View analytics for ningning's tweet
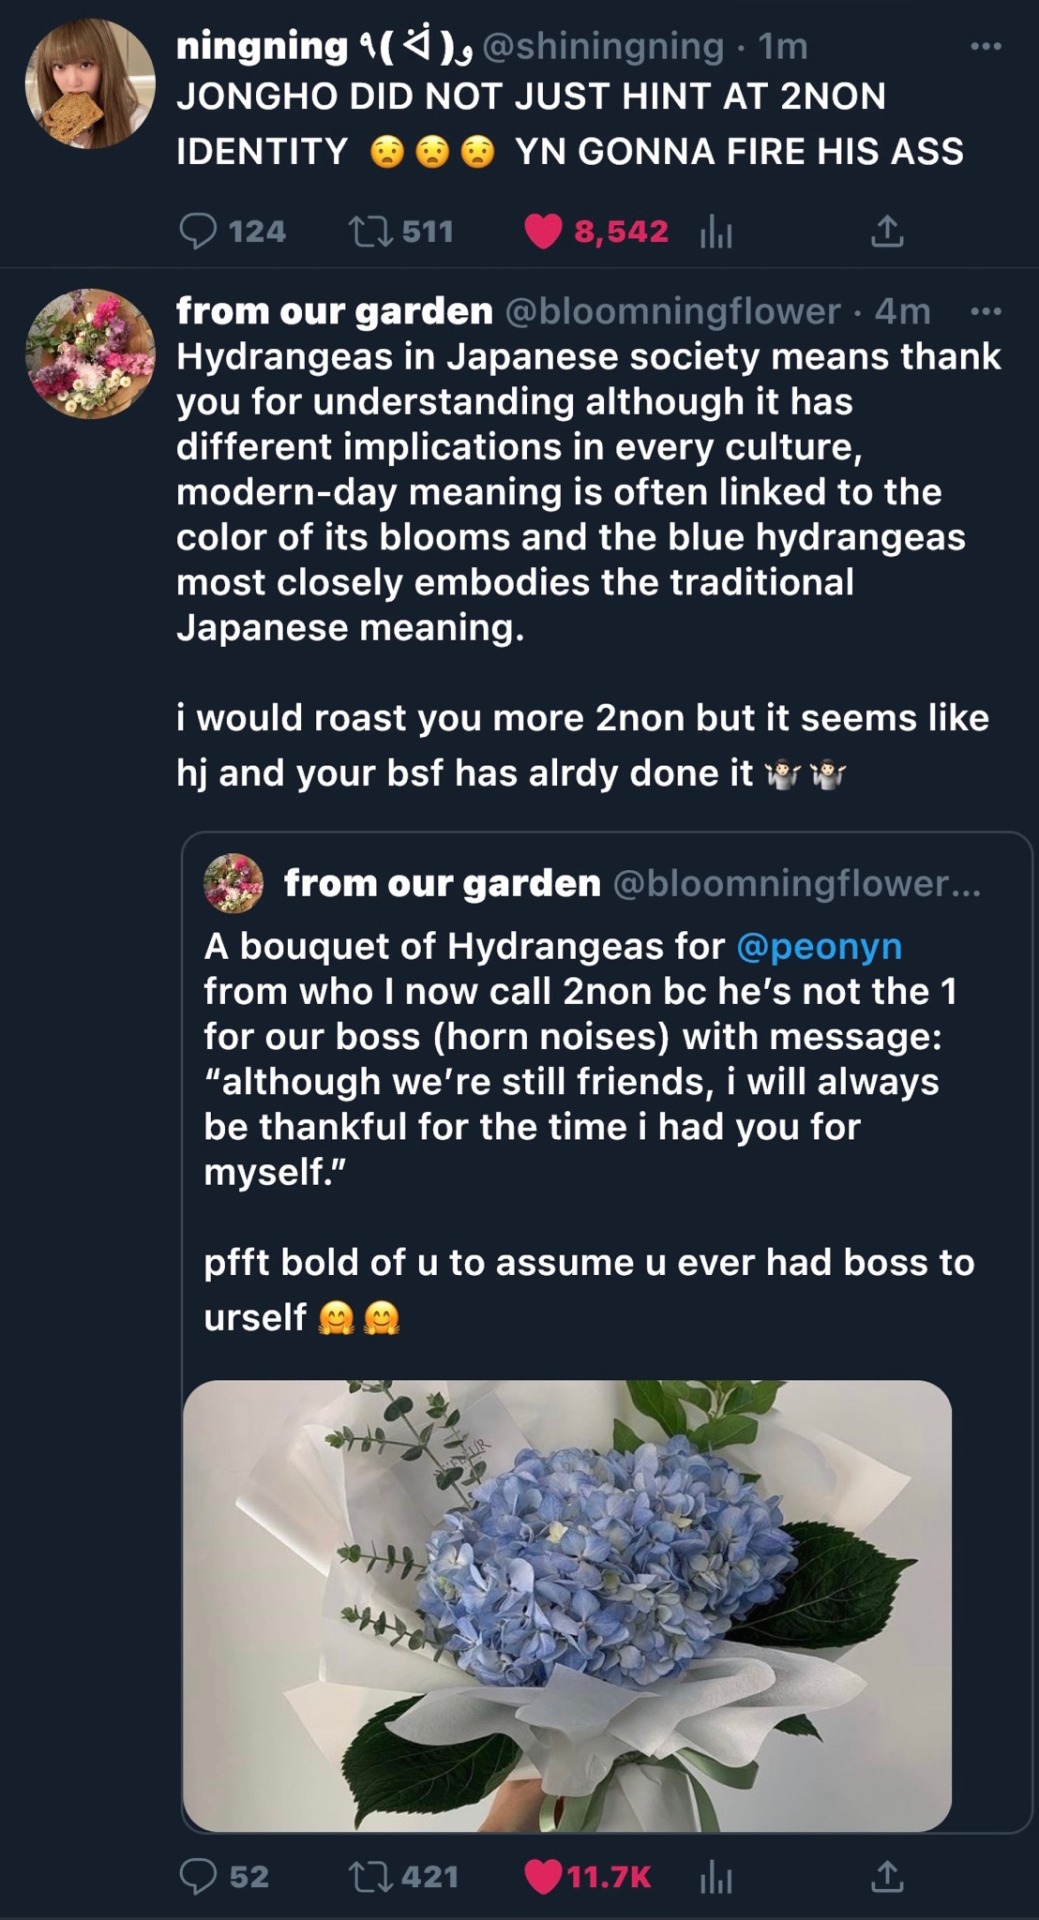This screenshot has width=1039, height=1920. point(716,233)
